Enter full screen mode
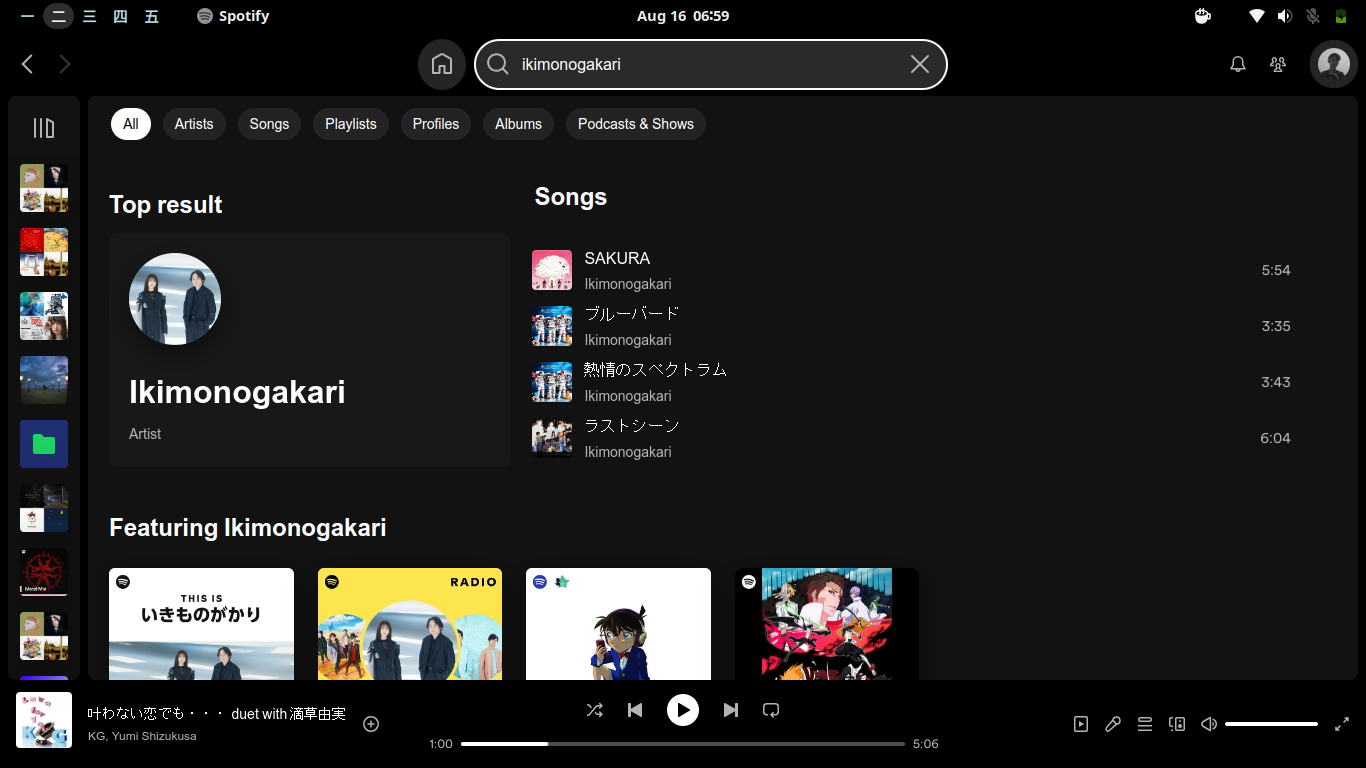 1342,724
